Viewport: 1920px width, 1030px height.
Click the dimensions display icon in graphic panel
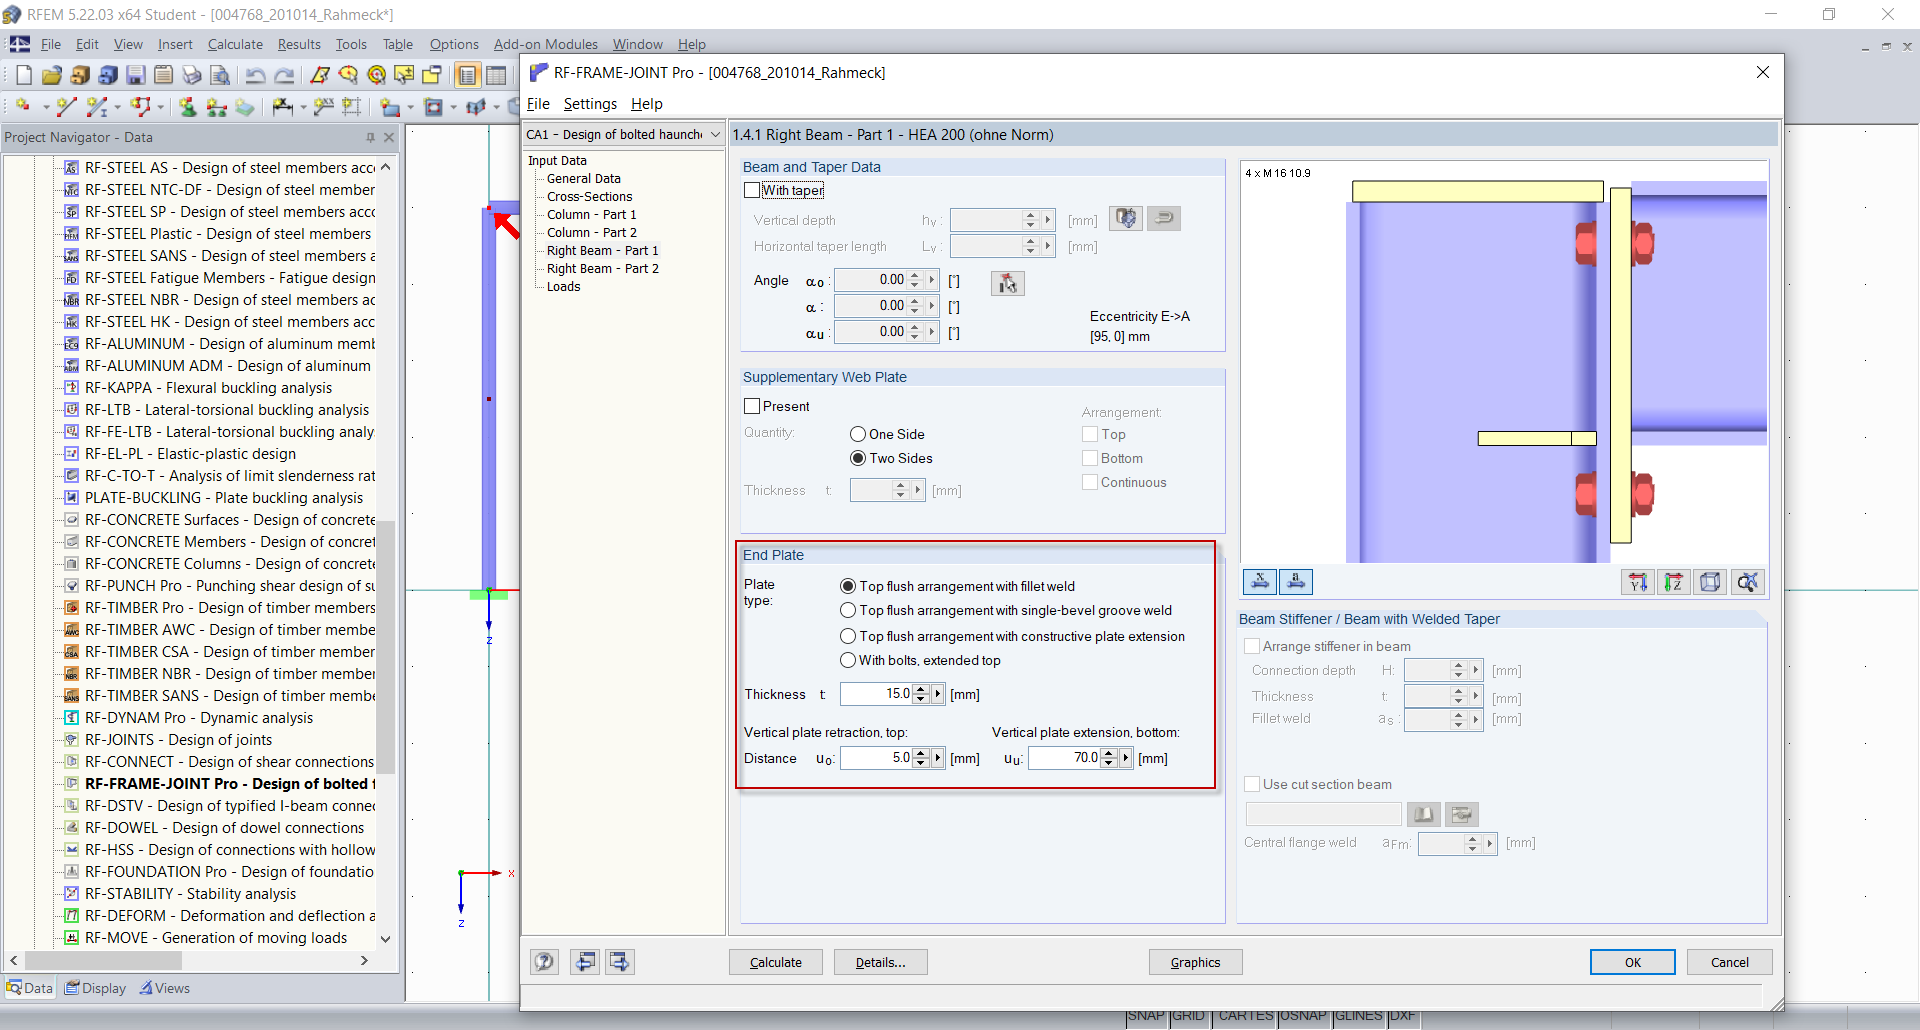[x=1259, y=581]
